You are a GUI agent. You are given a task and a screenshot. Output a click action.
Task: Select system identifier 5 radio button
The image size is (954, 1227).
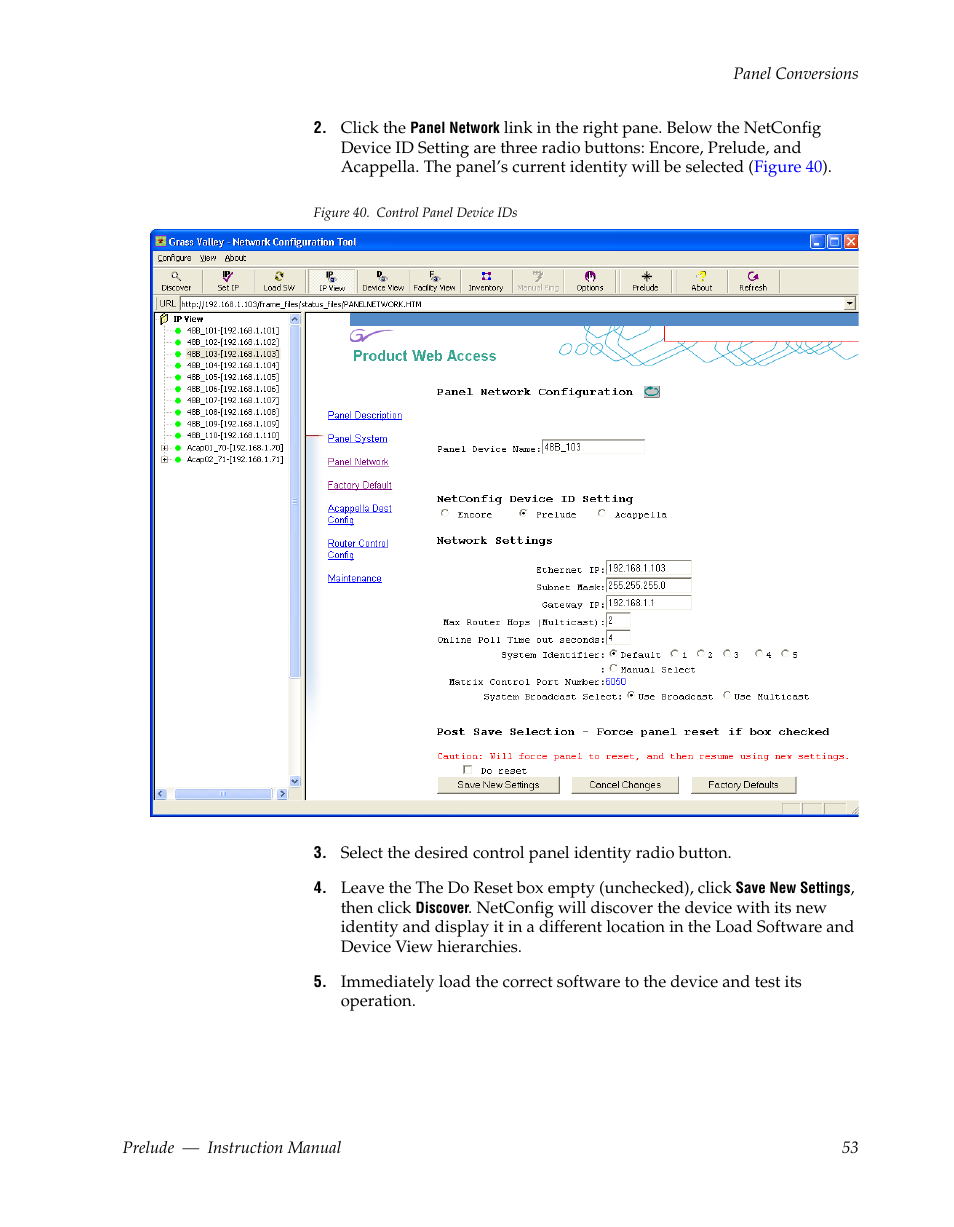point(785,654)
